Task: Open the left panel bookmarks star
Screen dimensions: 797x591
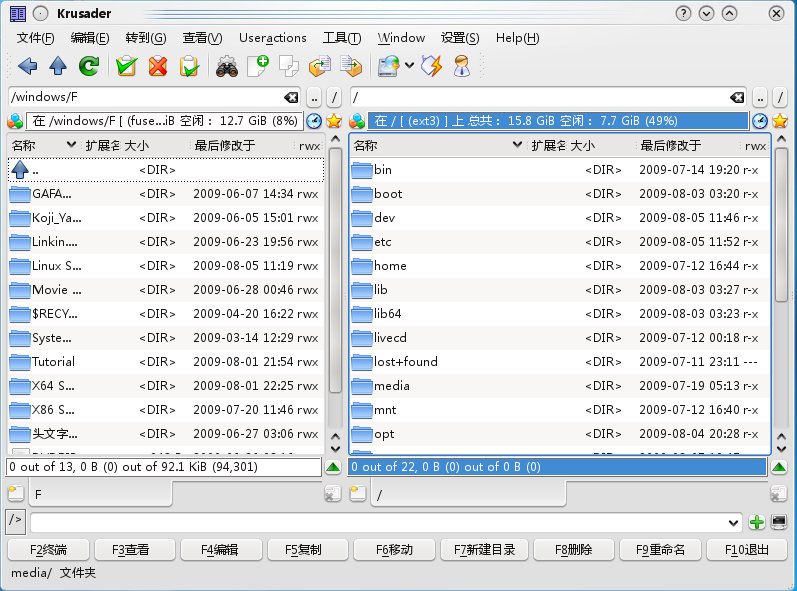Action: click(x=334, y=121)
